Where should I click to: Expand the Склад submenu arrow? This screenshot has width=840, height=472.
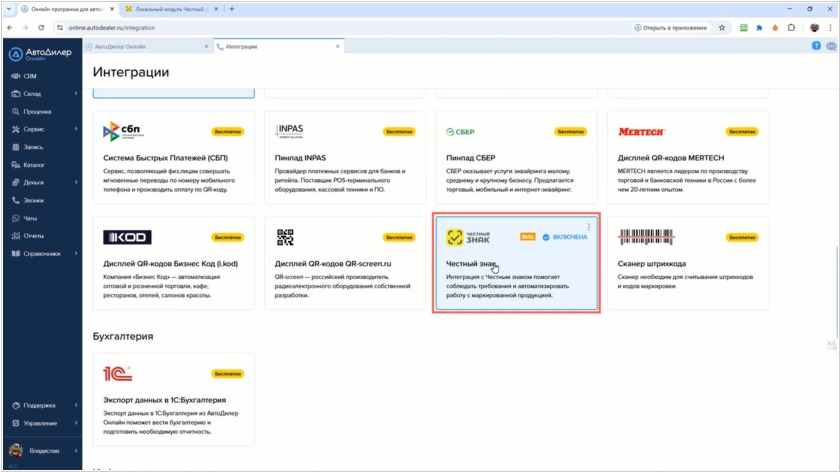pyautogui.click(x=76, y=94)
